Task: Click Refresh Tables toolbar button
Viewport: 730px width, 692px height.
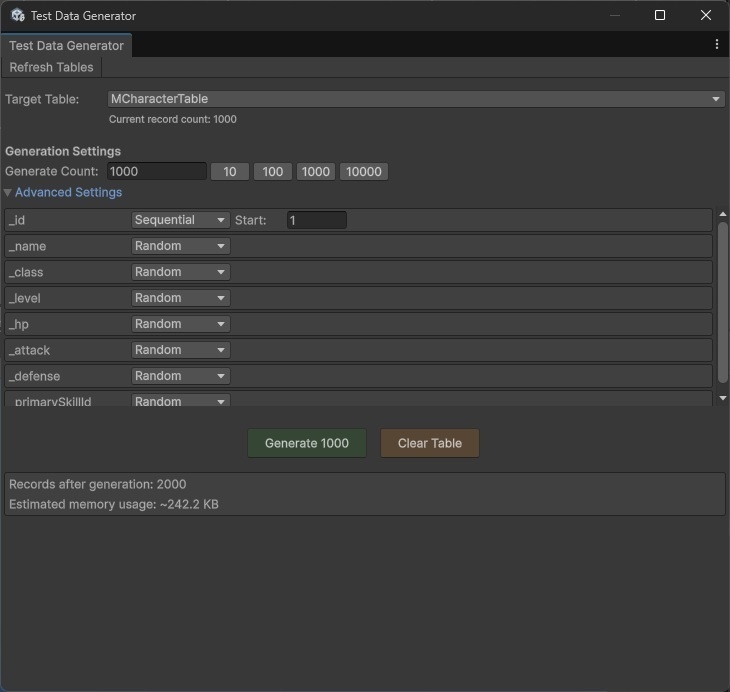Action: [x=51, y=68]
